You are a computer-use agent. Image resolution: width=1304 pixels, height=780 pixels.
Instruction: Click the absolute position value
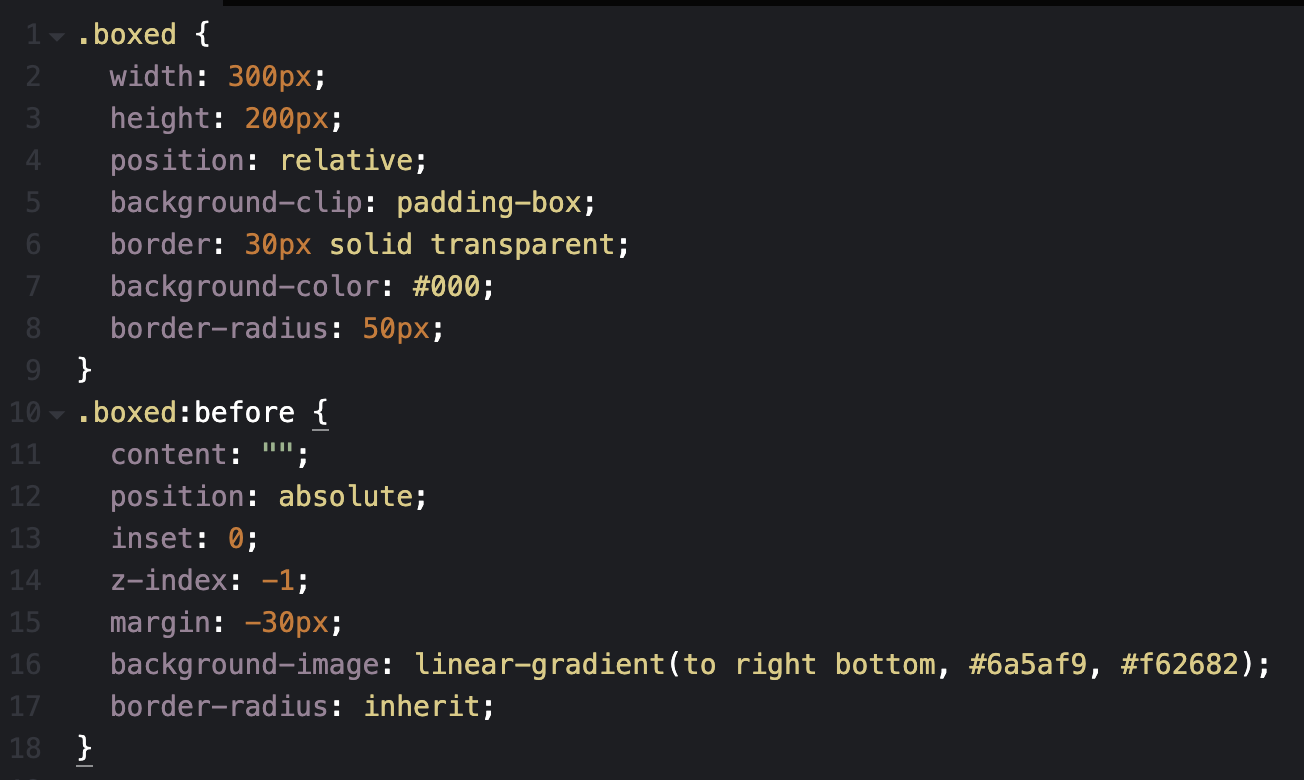[346, 497]
